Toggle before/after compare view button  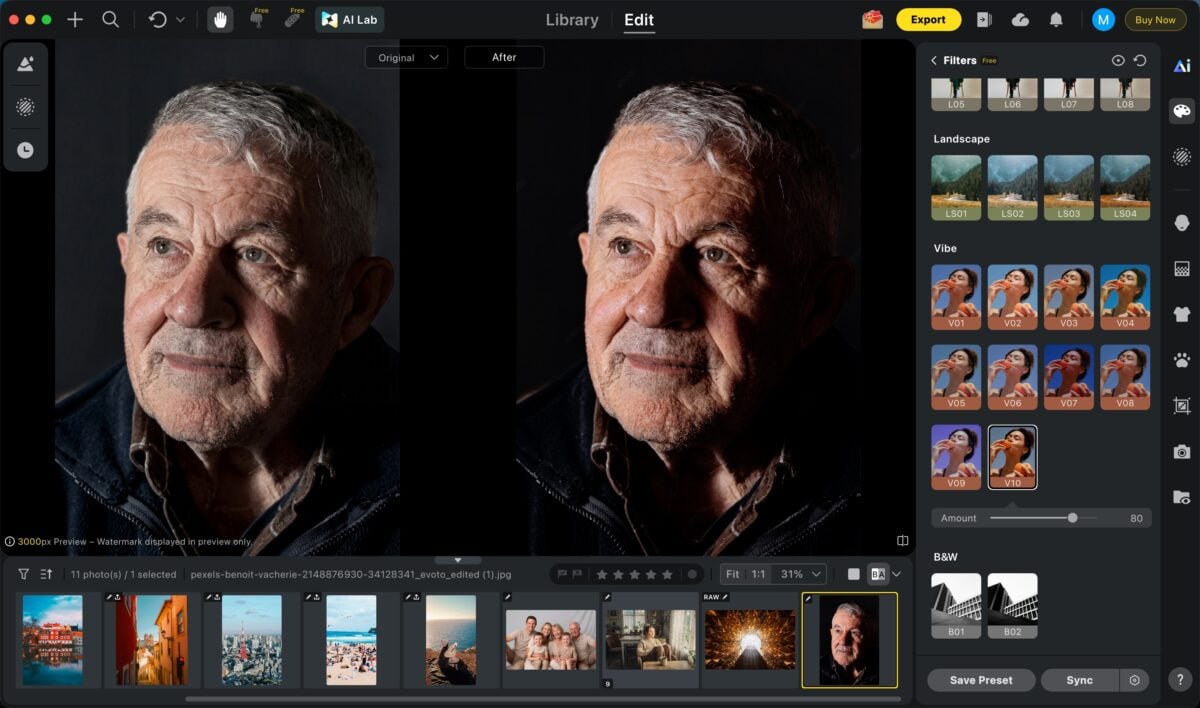coord(878,574)
